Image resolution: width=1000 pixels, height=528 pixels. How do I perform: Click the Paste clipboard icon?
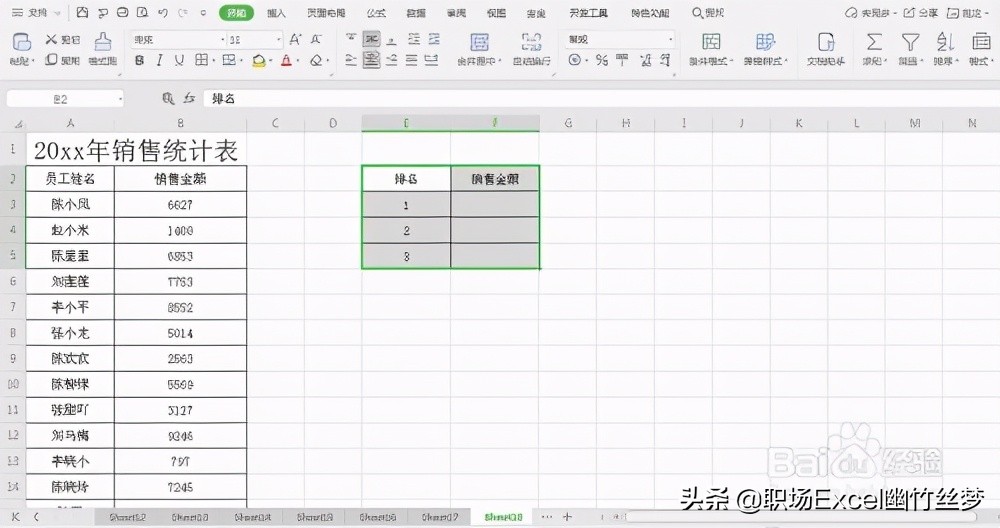tap(21, 42)
